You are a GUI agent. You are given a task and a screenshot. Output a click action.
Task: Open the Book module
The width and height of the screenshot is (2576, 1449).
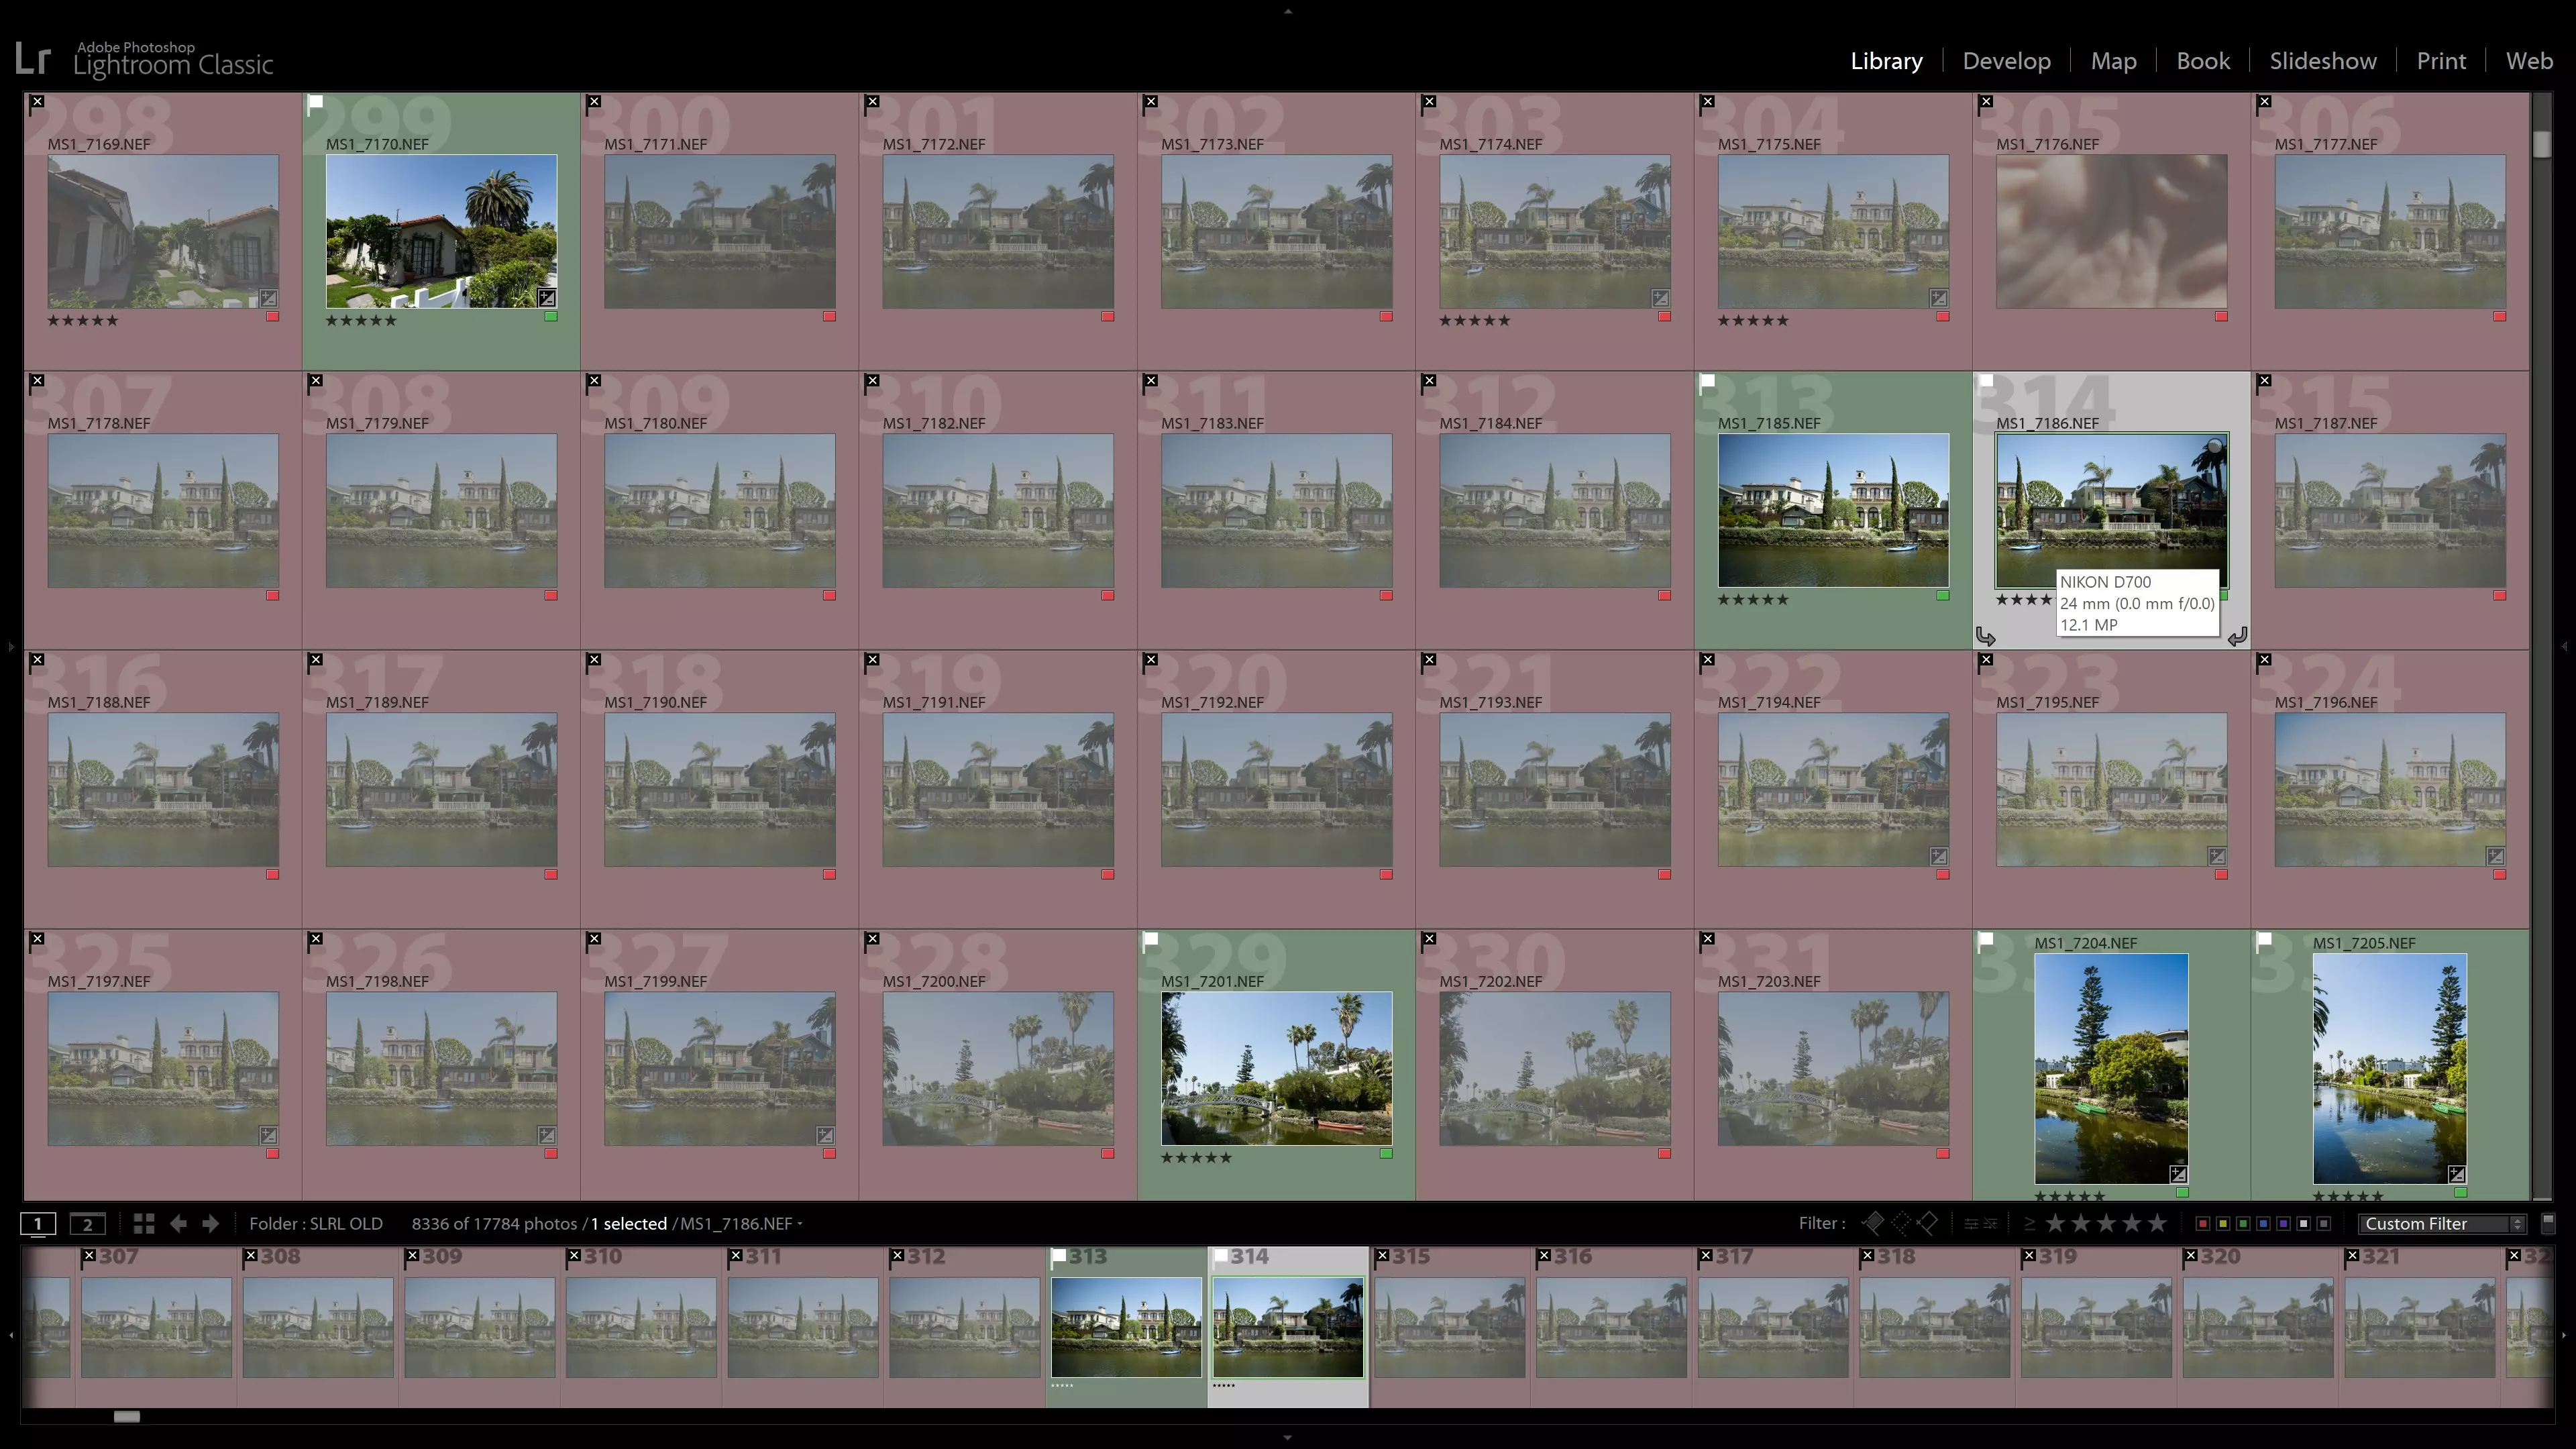(x=2203, y=61)
